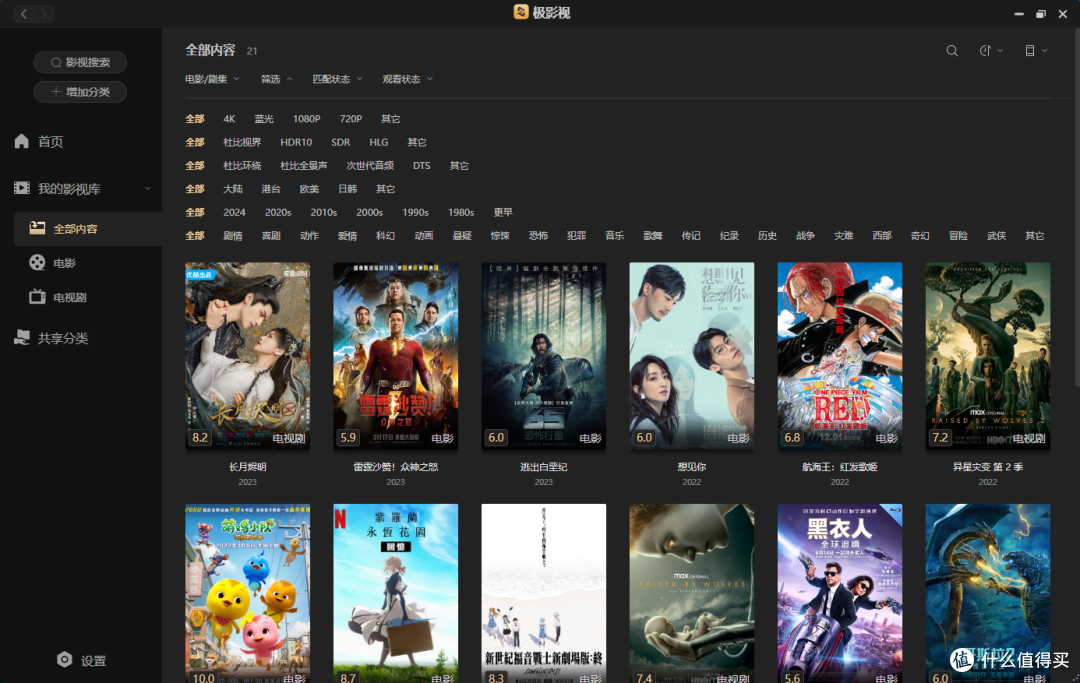Open the 航海王：红发歌姬 poster
Viewport: 1080px width, 683px height.
pos(840,355)
